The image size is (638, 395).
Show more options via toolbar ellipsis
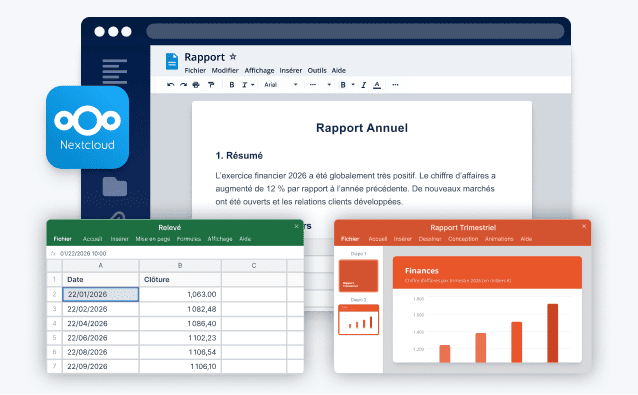pos(395,85)
